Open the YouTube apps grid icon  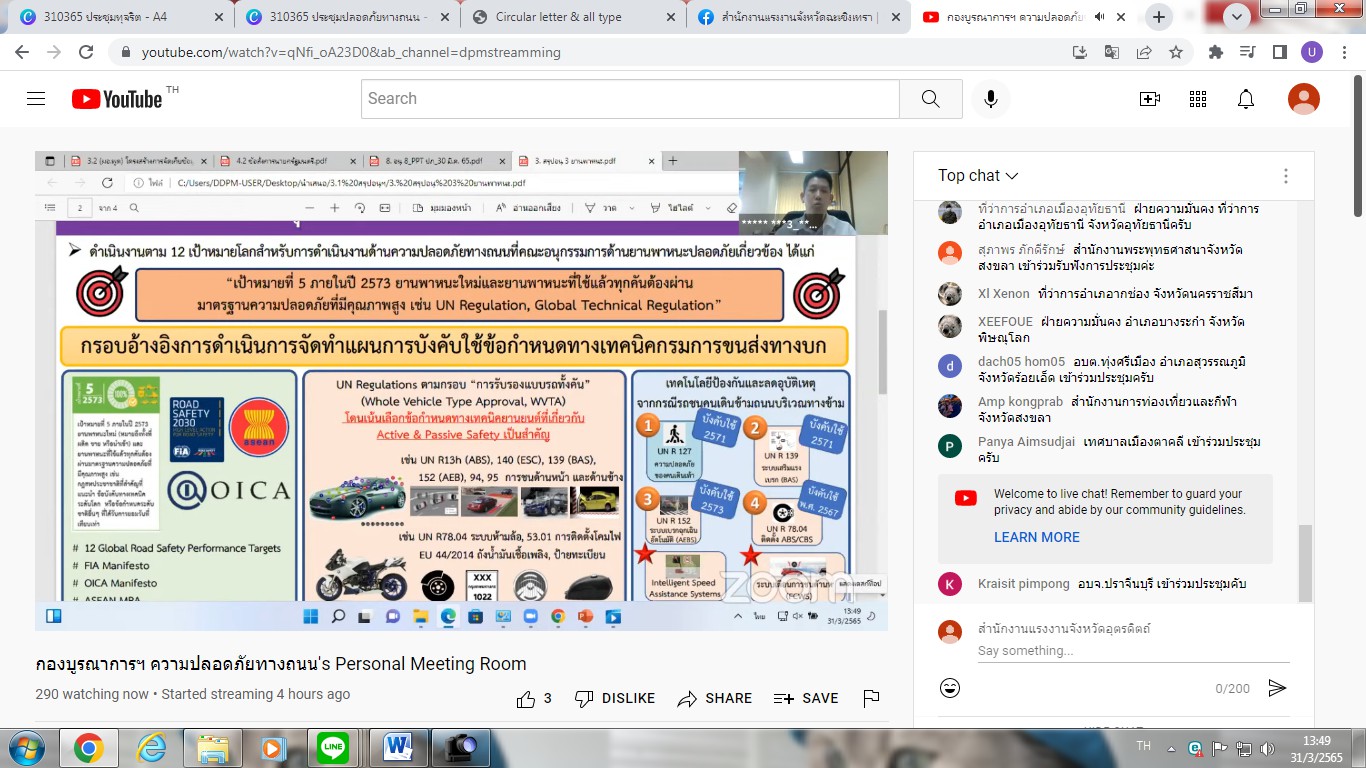tap(1198, 98)
